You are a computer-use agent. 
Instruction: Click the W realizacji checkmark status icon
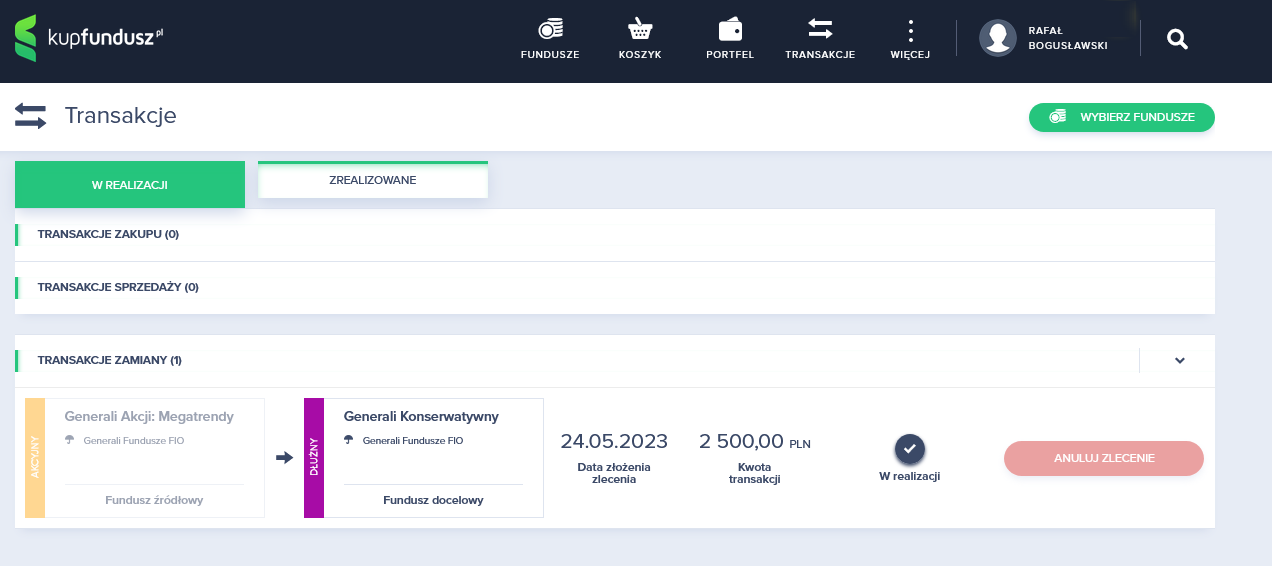pyautogui.click(x=910, y=449)
